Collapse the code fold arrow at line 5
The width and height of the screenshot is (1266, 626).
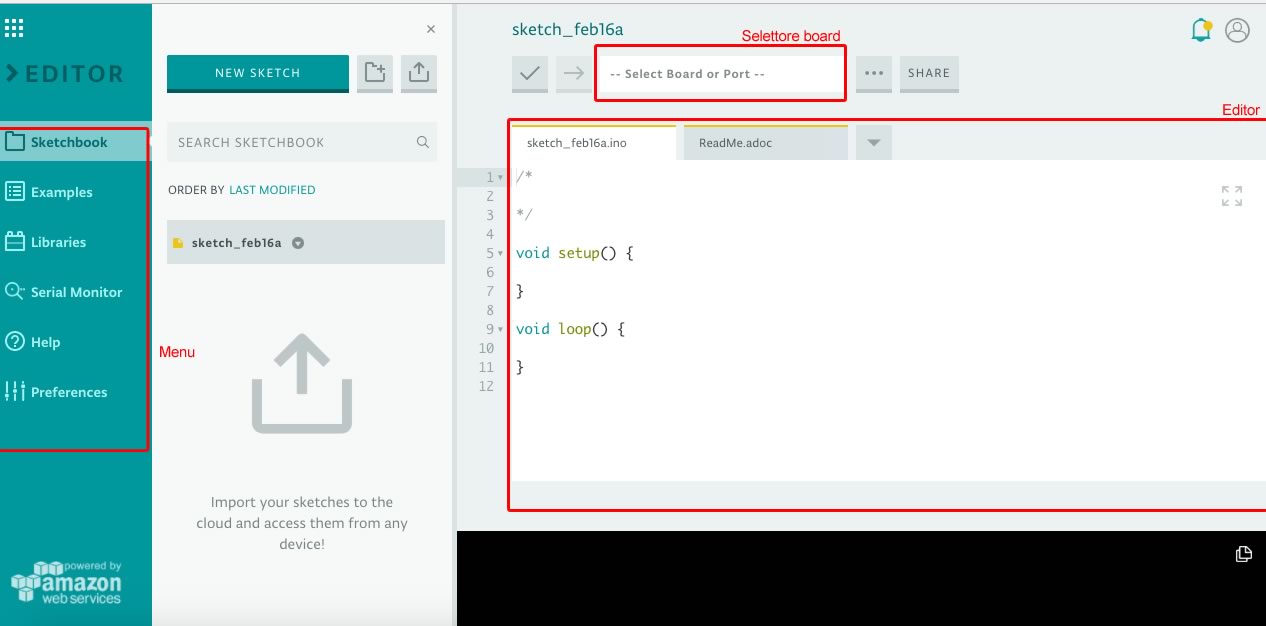[500, 254]
